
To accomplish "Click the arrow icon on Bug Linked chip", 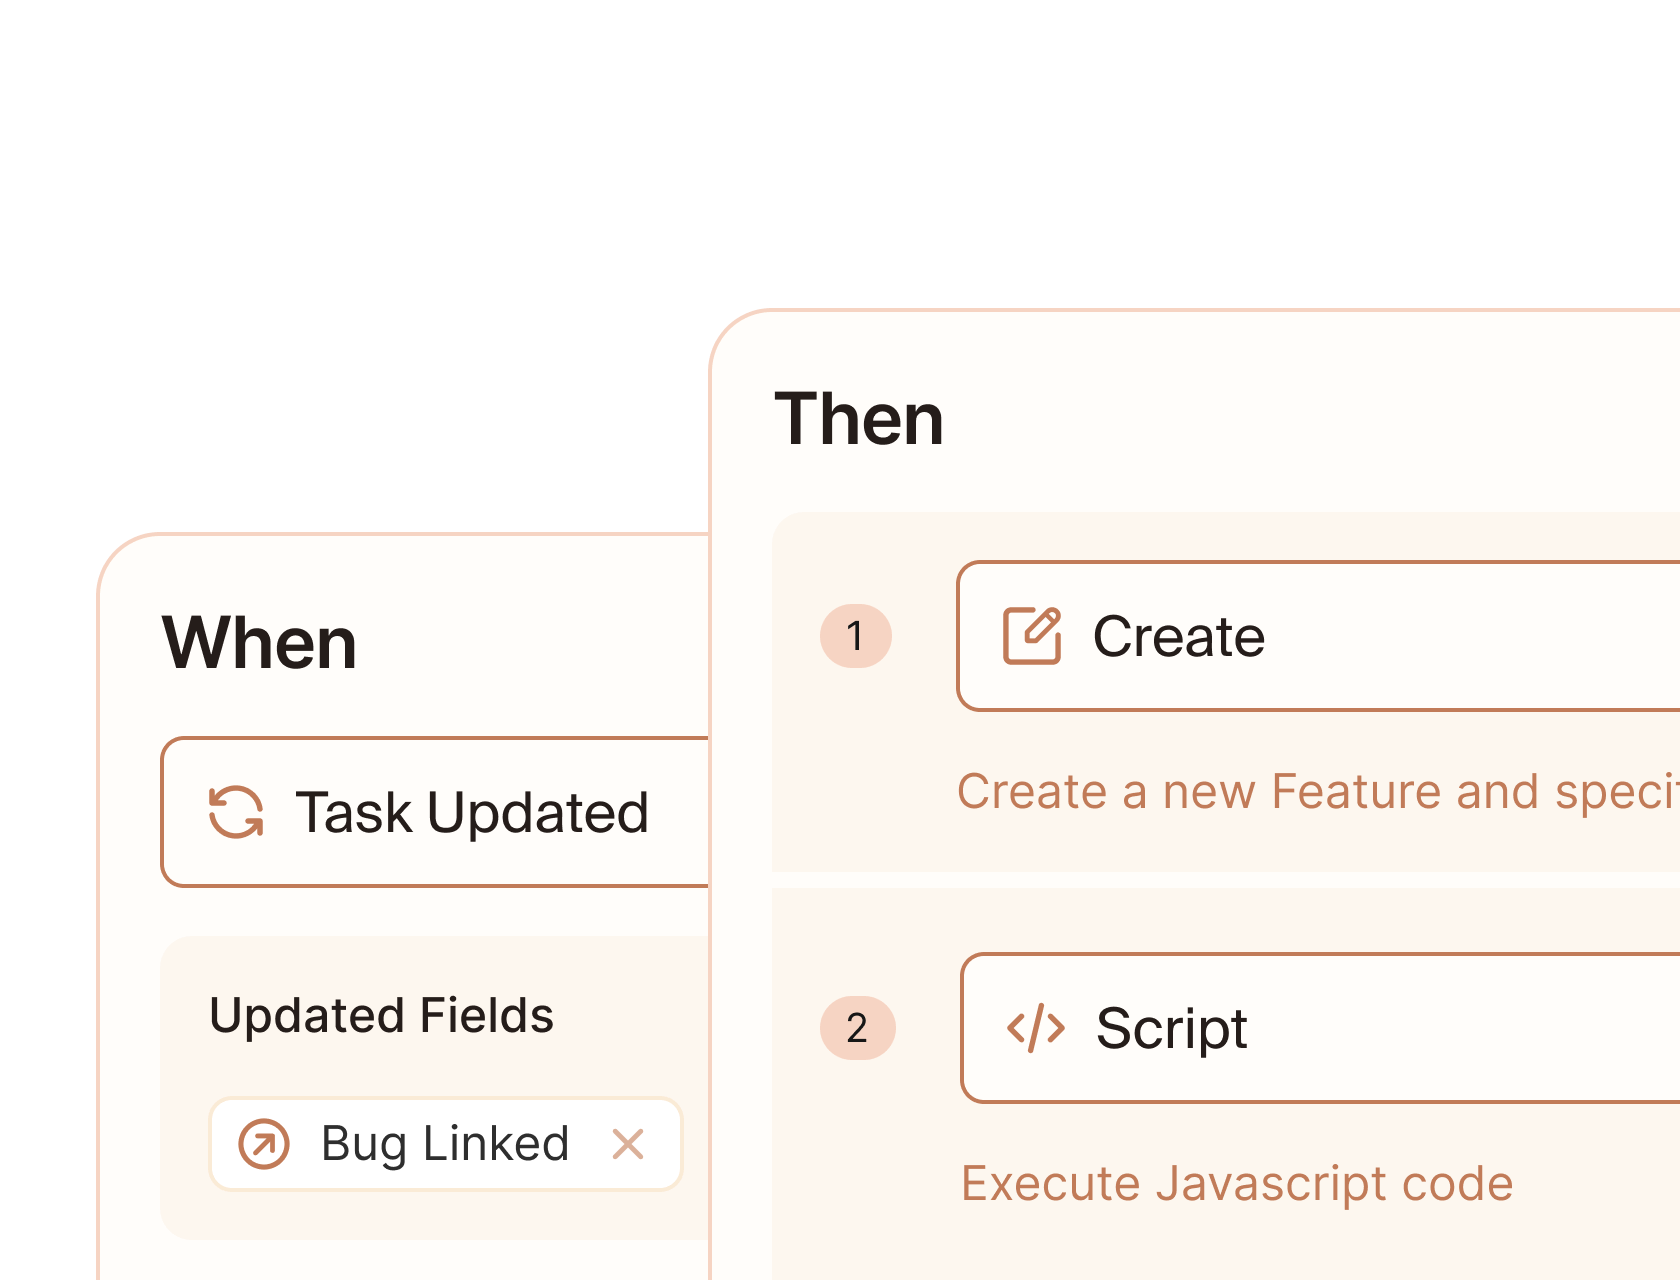I will click(264, 1144).
